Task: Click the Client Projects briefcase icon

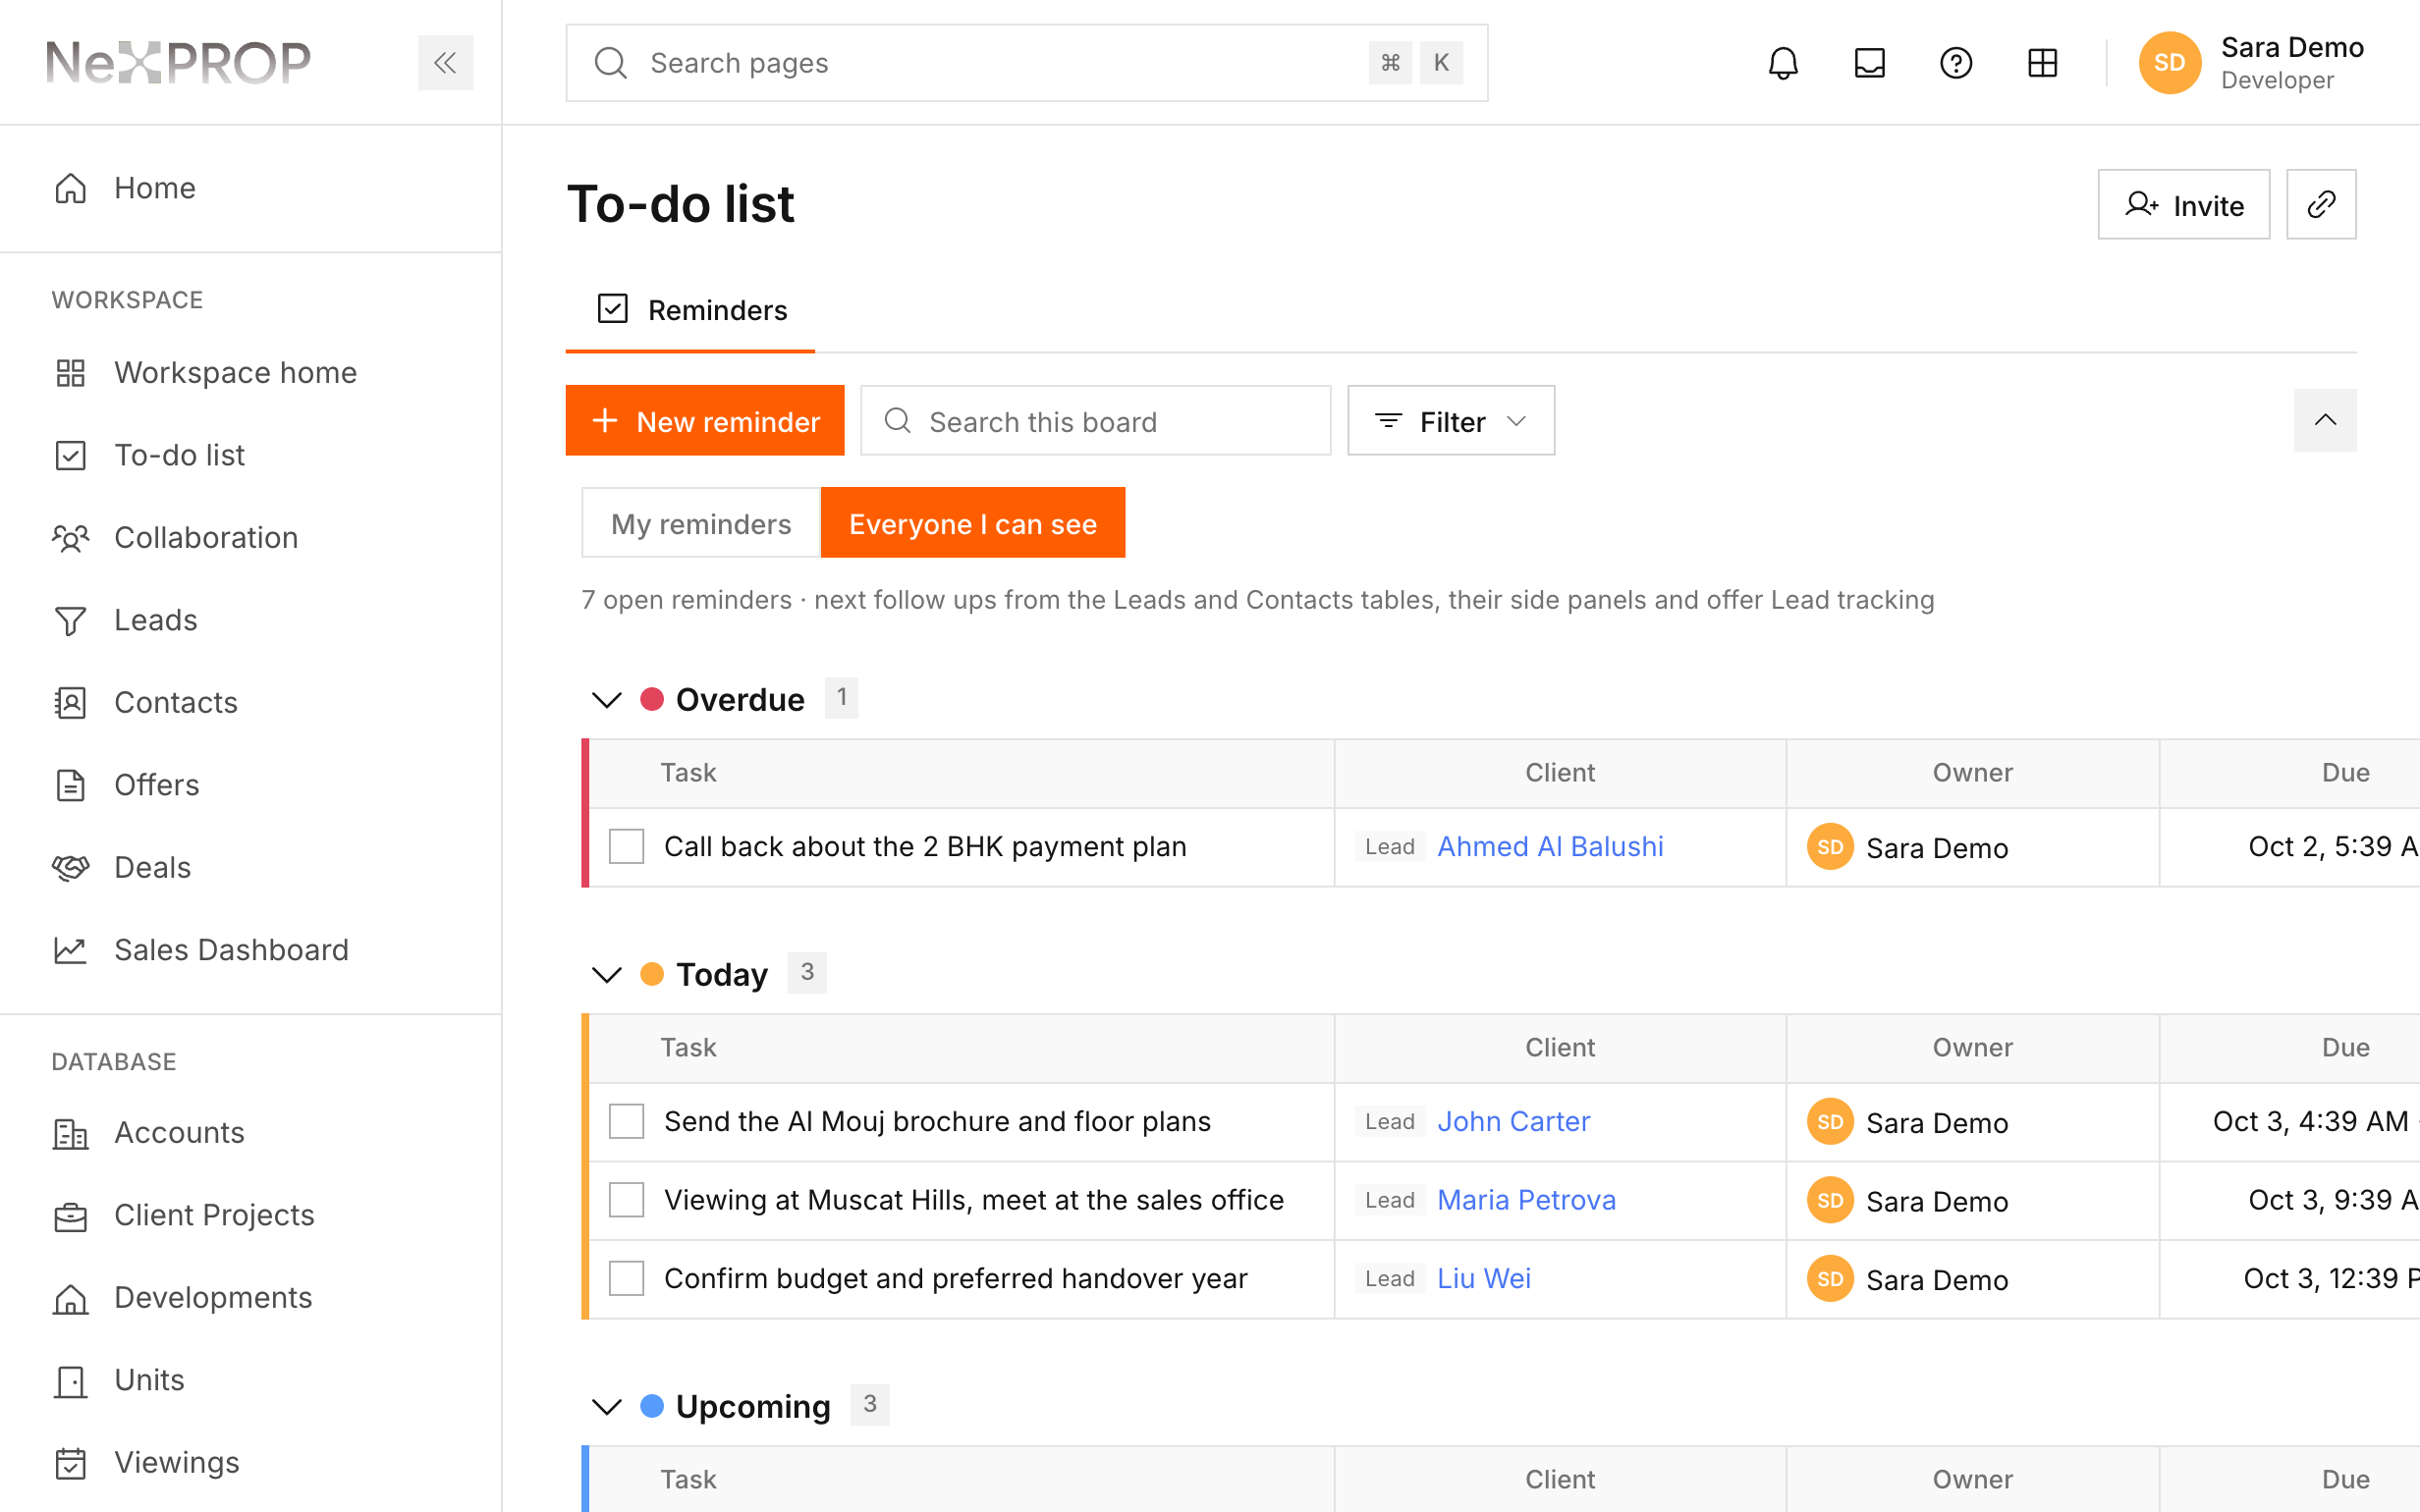Action: pyautogui.click(x=70, y=1215)
